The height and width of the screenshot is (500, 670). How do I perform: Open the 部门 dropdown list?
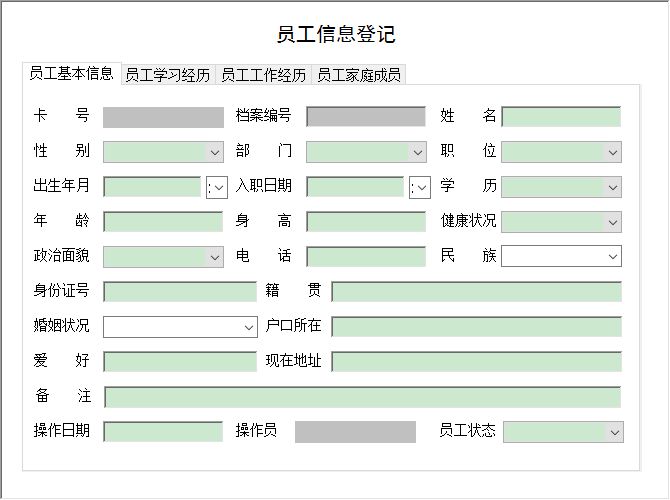point(417,152)
